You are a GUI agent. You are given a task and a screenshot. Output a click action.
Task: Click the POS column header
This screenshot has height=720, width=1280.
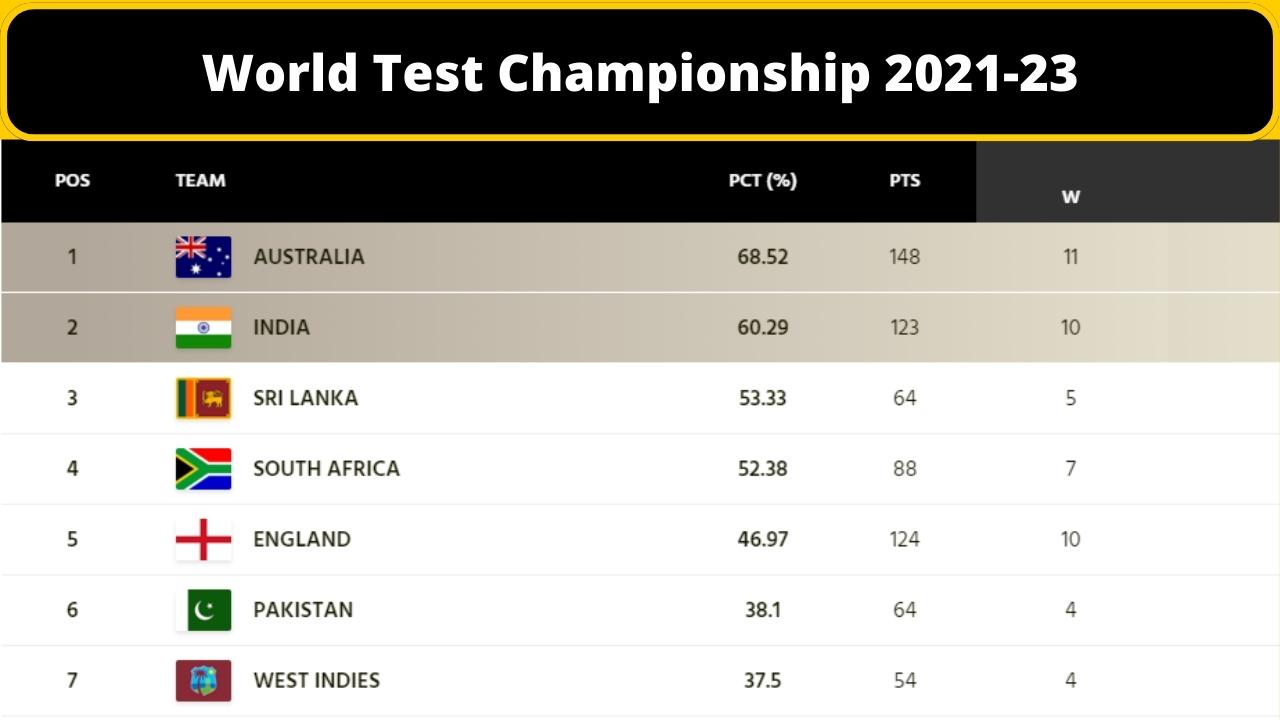coord(72,181)
